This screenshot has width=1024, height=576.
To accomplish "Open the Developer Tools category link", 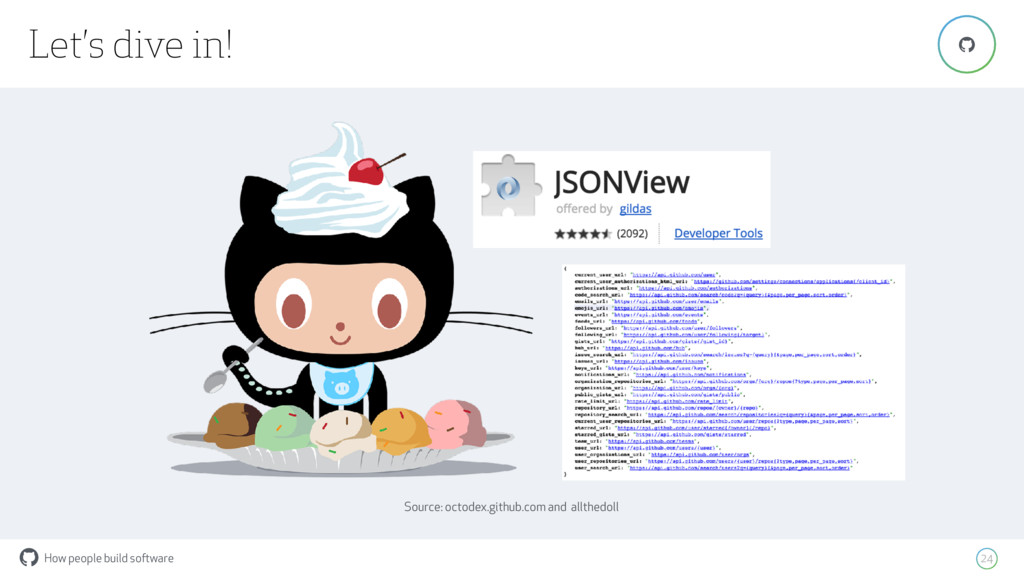I will click(x=718, y=233).
